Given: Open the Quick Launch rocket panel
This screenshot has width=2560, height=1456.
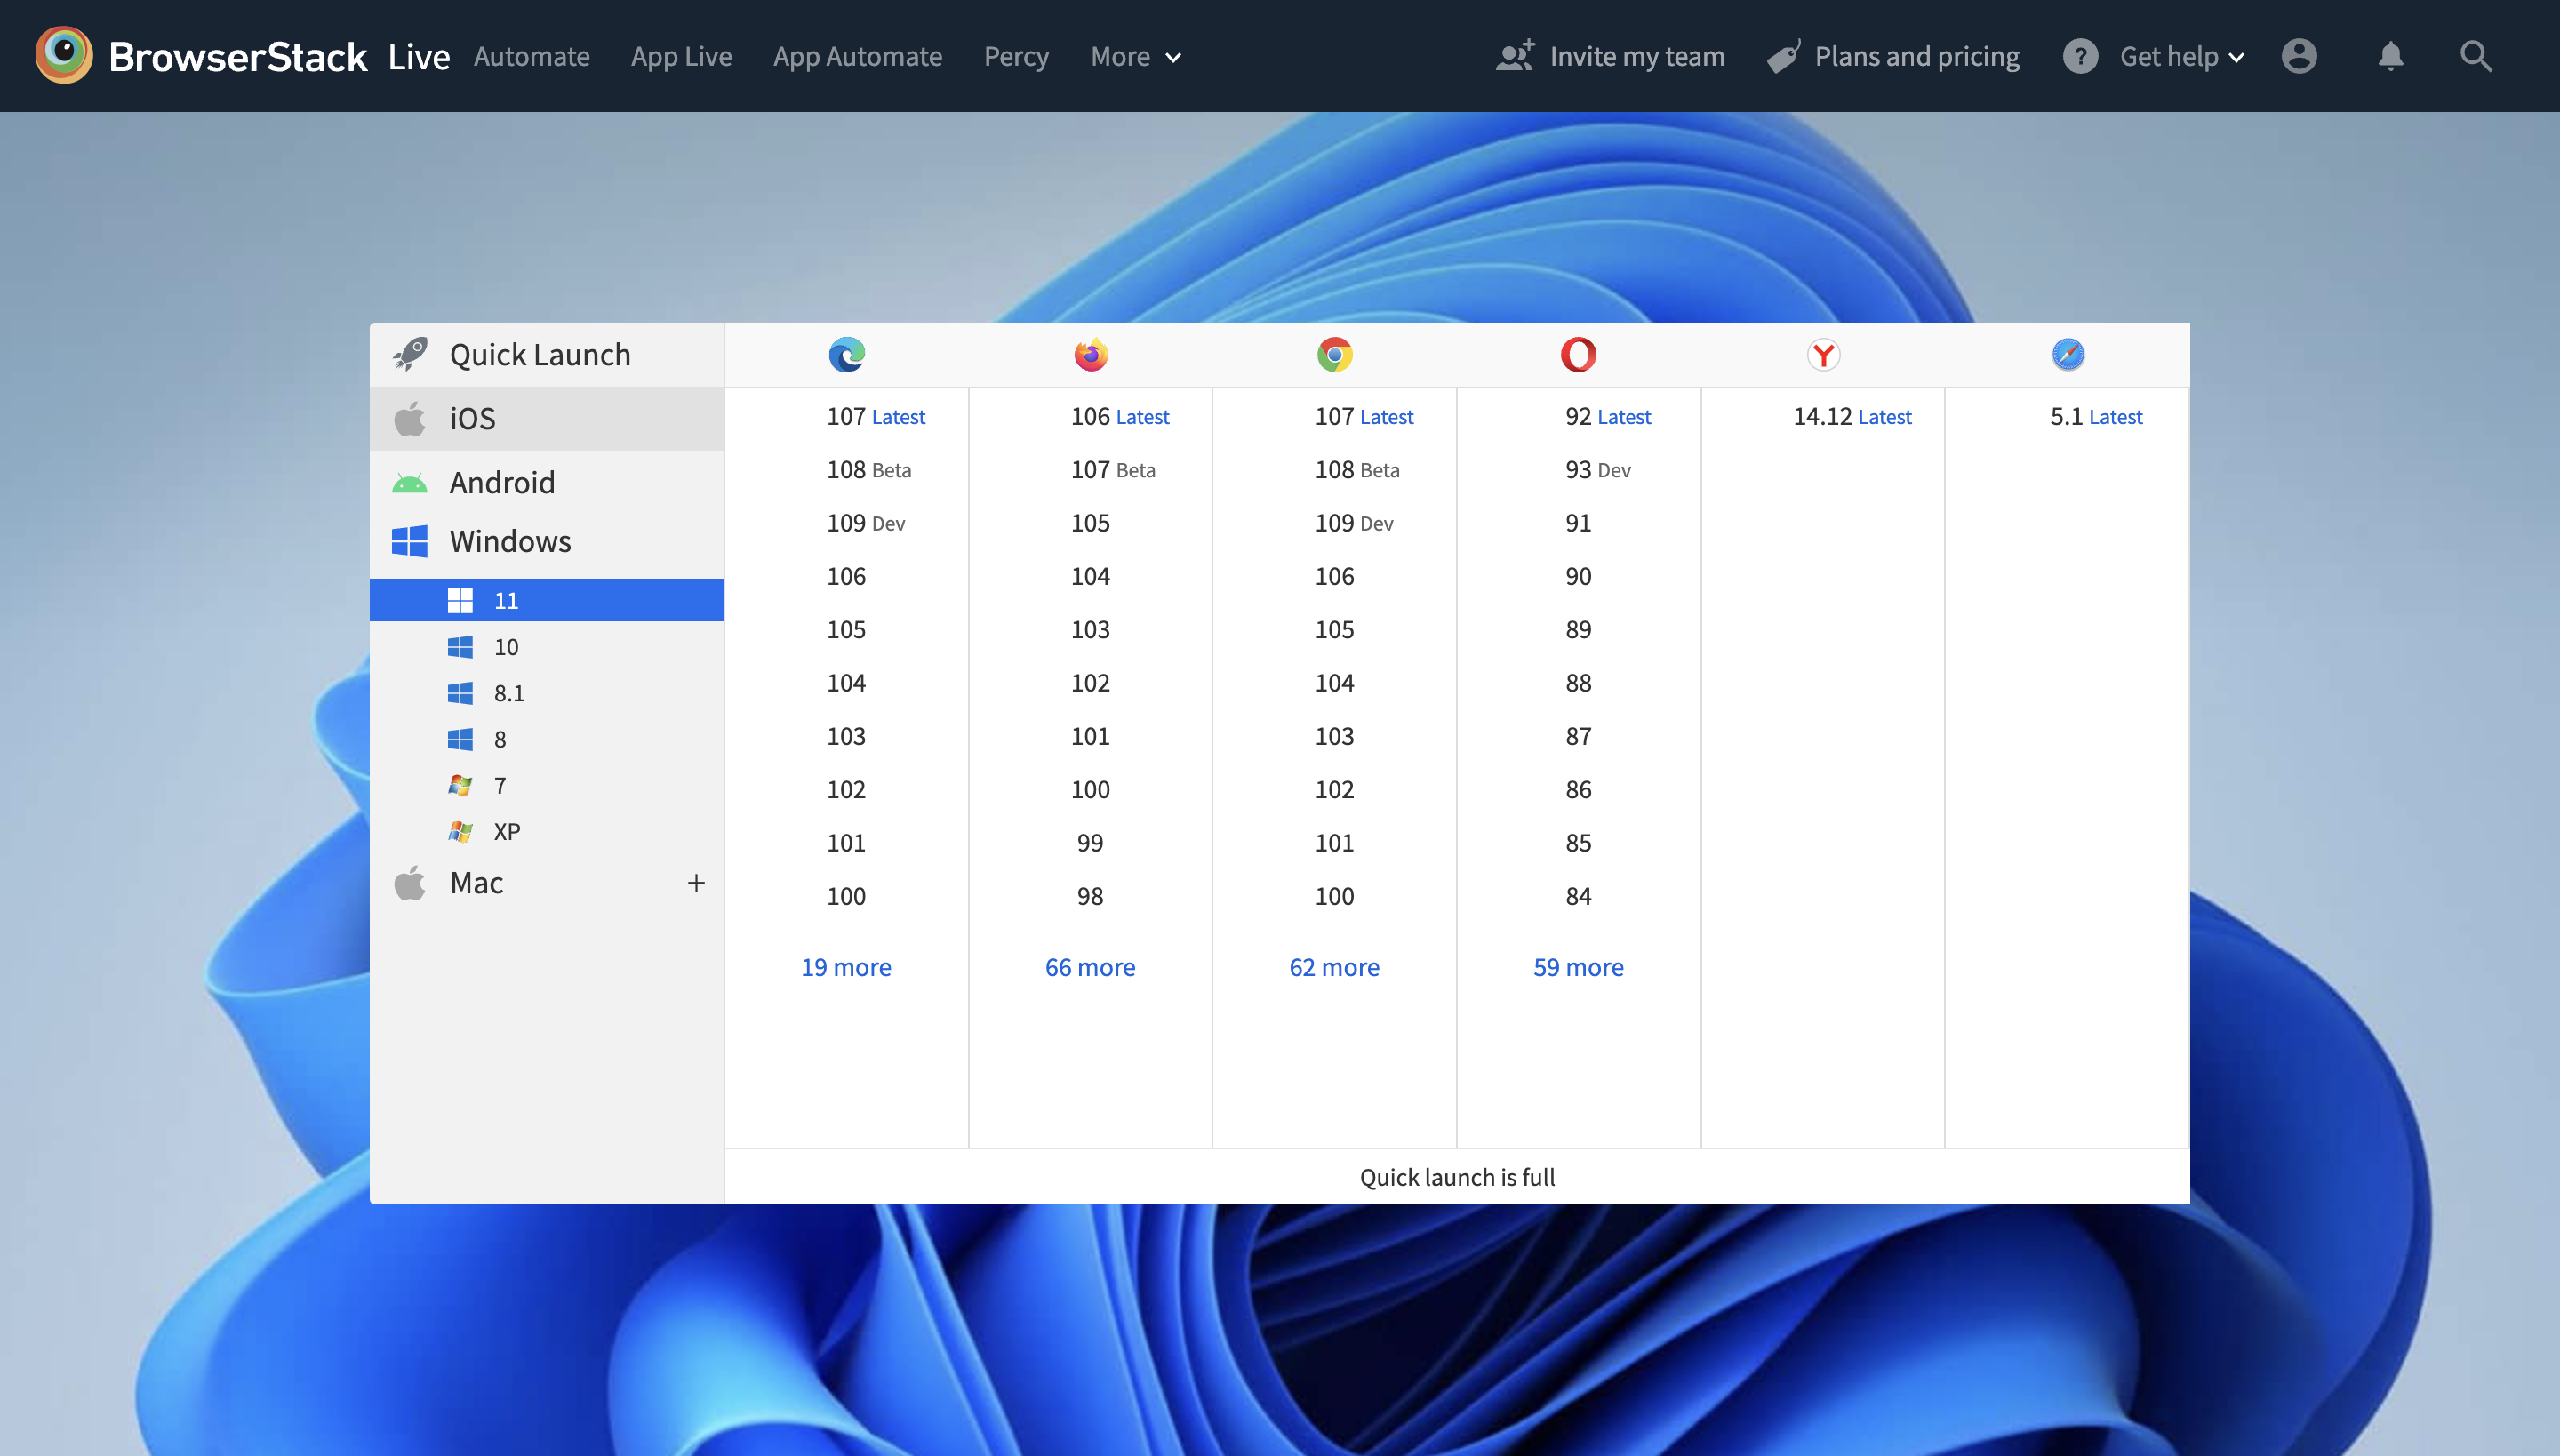Looking at the screenshot, I should pyautogui.click(x=540, y=354).
